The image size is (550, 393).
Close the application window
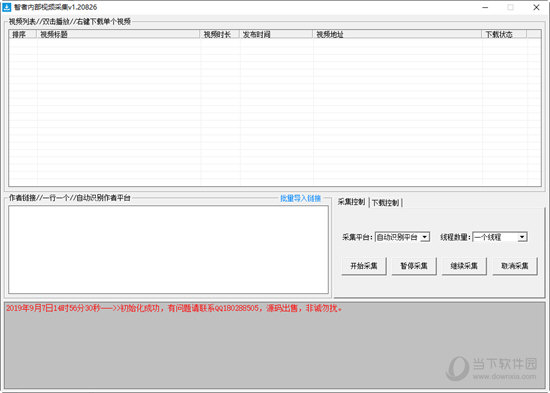(536, 7)
